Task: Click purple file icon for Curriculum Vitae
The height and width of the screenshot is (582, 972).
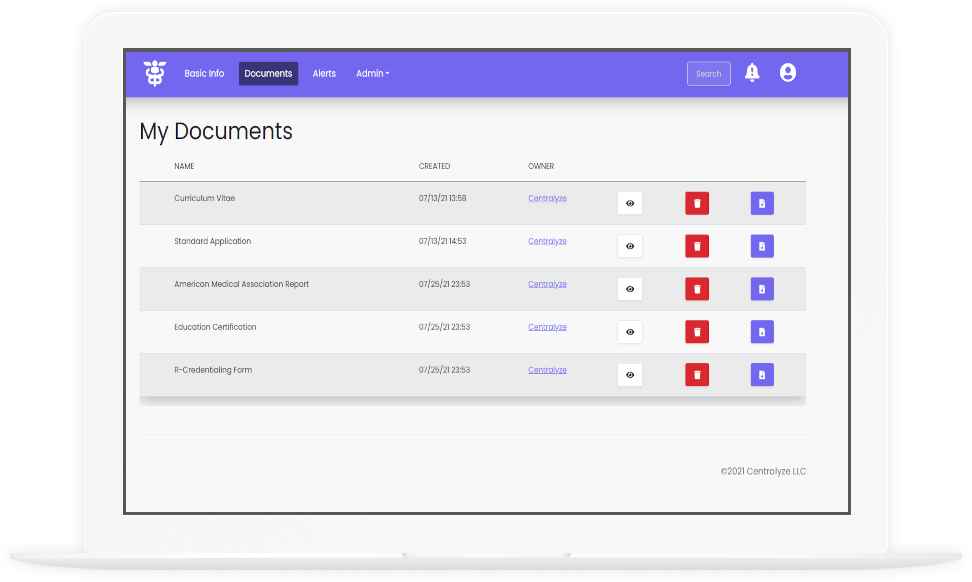Action: click(762, 203)
